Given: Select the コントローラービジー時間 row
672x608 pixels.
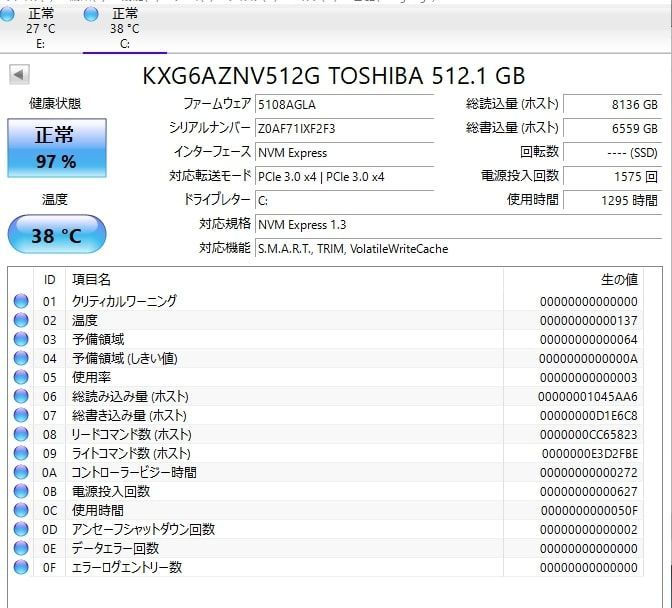Looking at the screenshot, I should tap(326, 472).
